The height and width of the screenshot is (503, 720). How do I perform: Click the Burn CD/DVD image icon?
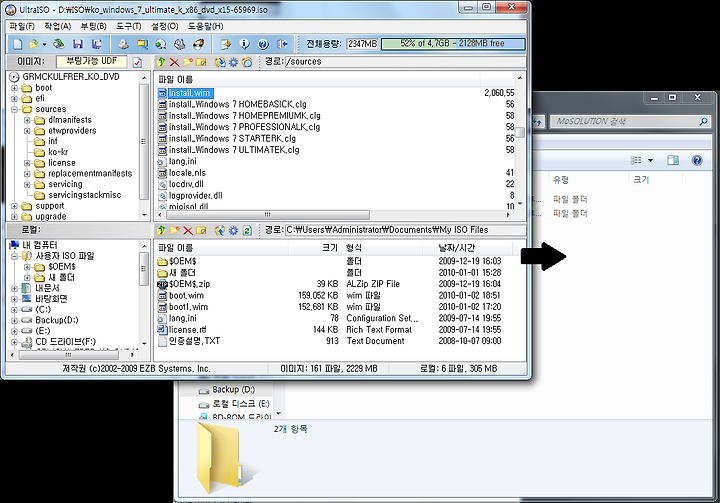(198, 44)
